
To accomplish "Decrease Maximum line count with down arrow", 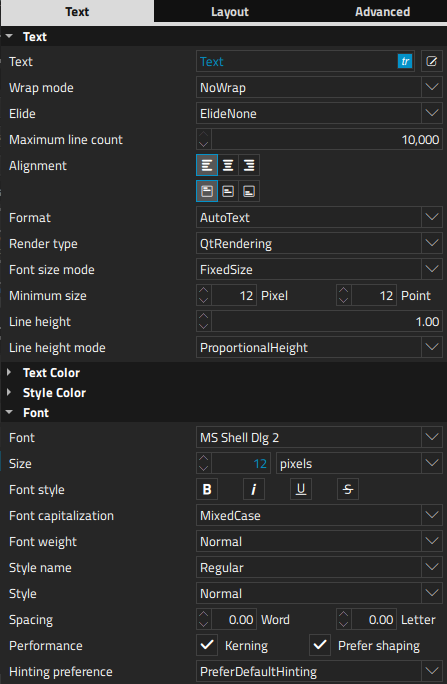I will tap(204, 144).
